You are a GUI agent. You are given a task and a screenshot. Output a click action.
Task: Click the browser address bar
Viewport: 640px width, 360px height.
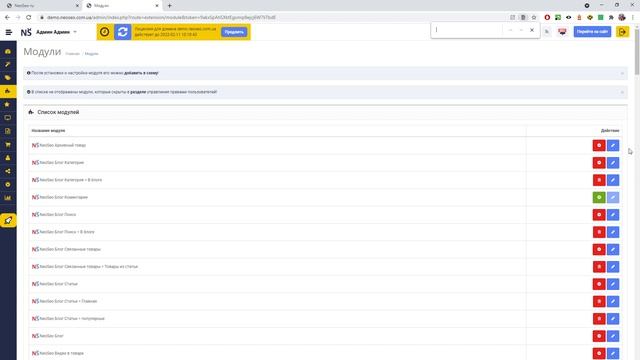coord(273,18)
